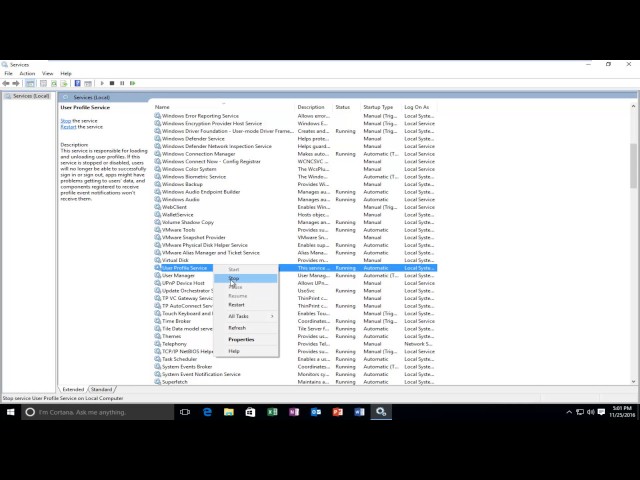Click the volume icon in the system tray
Viewport: 640px width, 480px height.
coord(591,412)
